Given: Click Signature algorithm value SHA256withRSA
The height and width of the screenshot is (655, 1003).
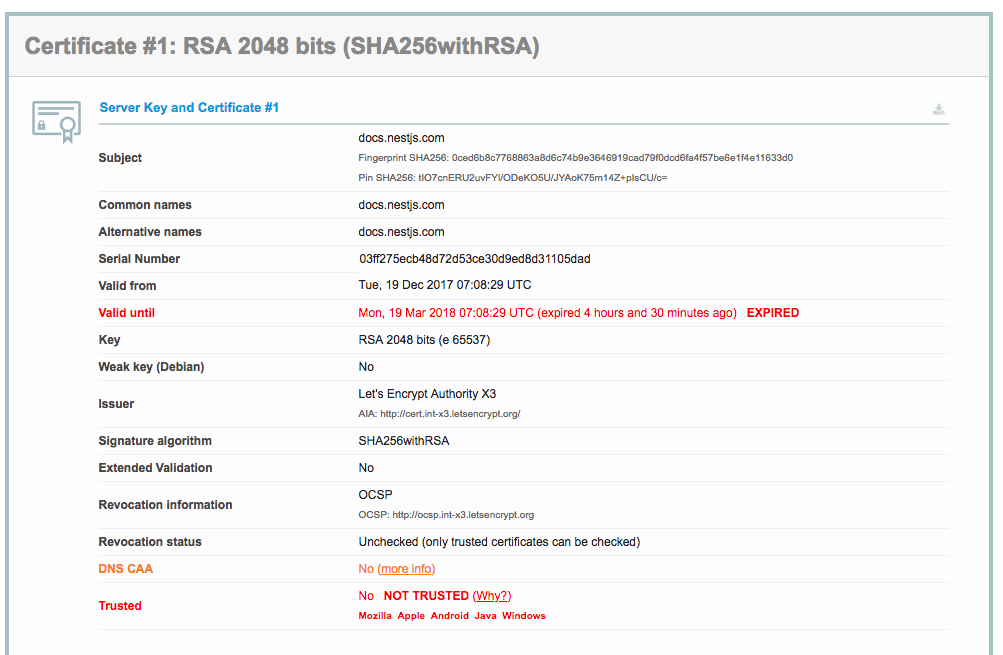Looking at the screenshot, I should (x=404, y=441).
